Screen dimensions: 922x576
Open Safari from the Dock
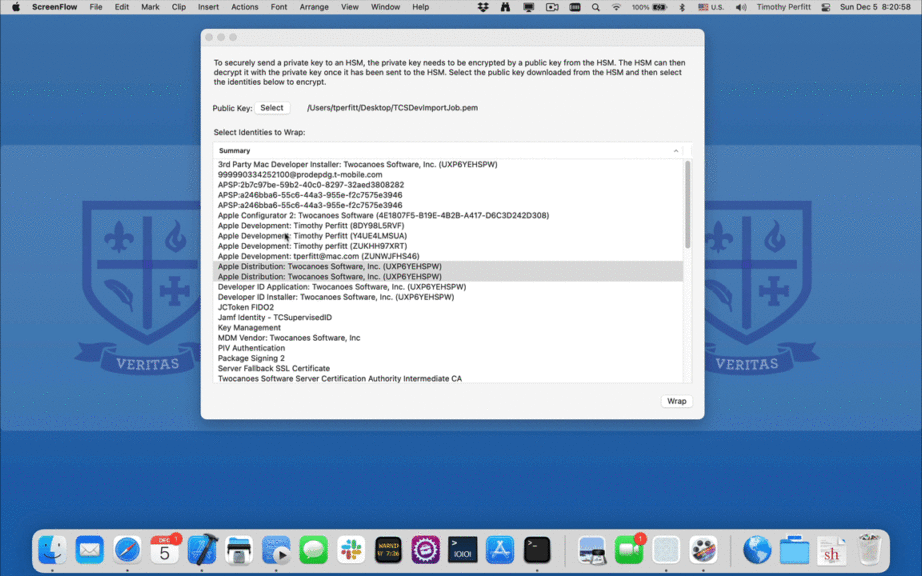pyautogui.click(x=127, y=550)
